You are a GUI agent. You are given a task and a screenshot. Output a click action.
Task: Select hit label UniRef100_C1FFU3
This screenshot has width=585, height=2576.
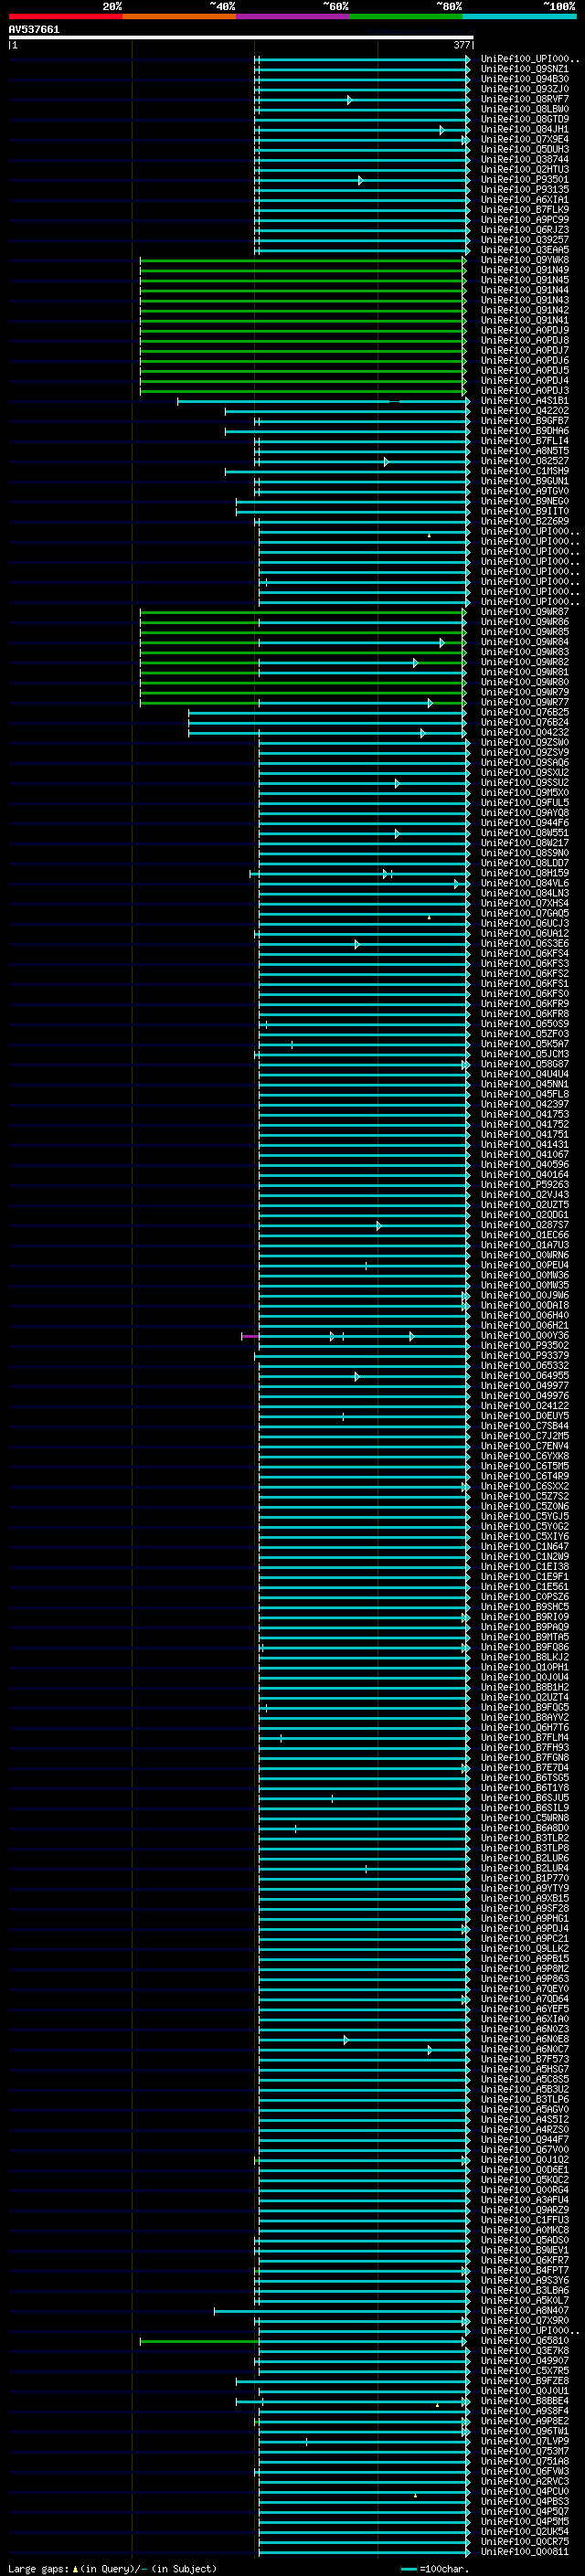(x=525, y=2221)
